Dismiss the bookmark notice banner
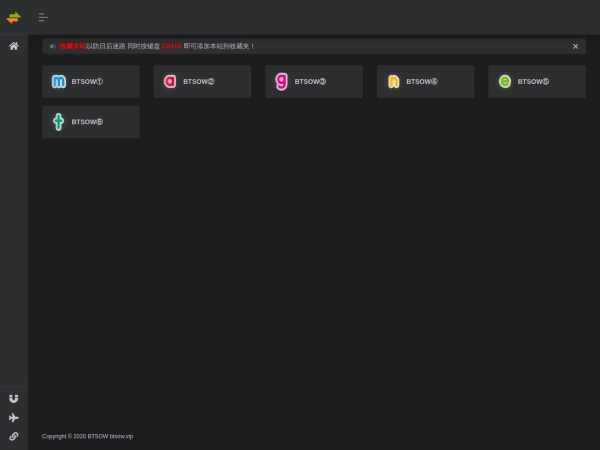 click(x=575, y=46)
